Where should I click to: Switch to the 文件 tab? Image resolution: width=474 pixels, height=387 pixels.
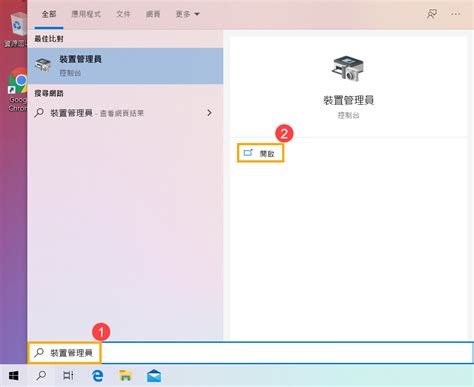tap(123, 14)
